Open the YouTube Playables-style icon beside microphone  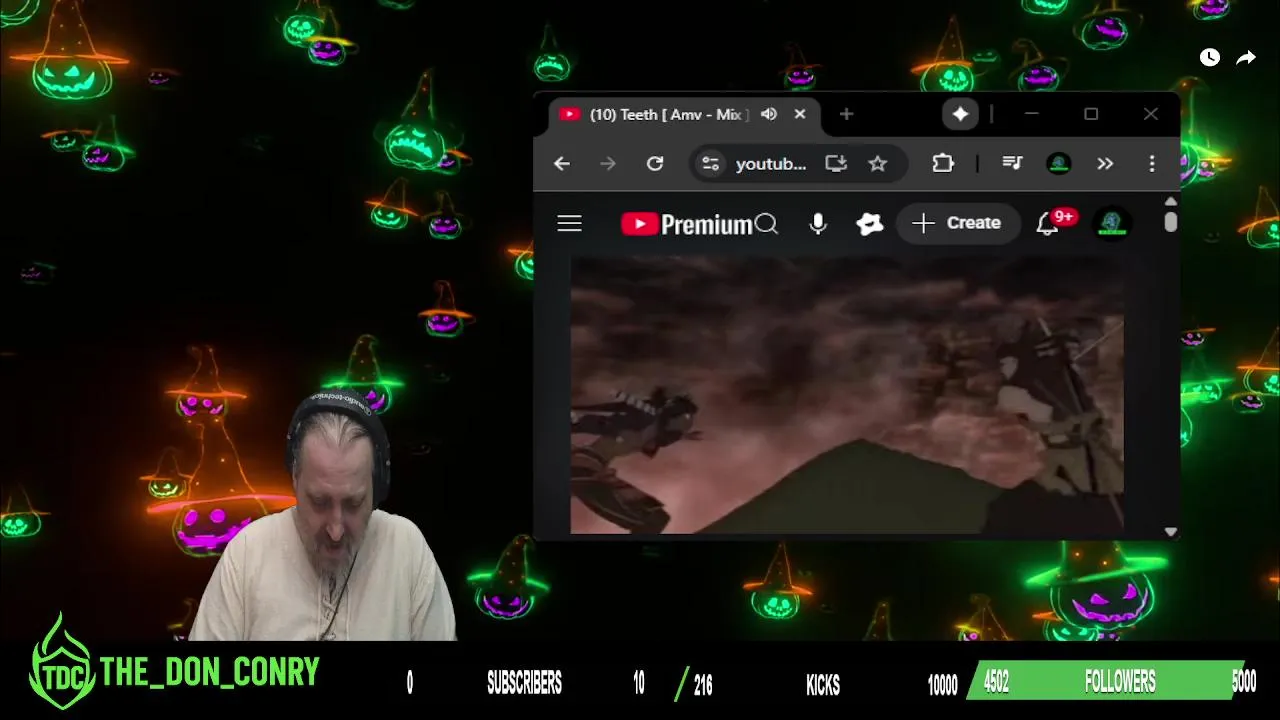pos(870,224)
